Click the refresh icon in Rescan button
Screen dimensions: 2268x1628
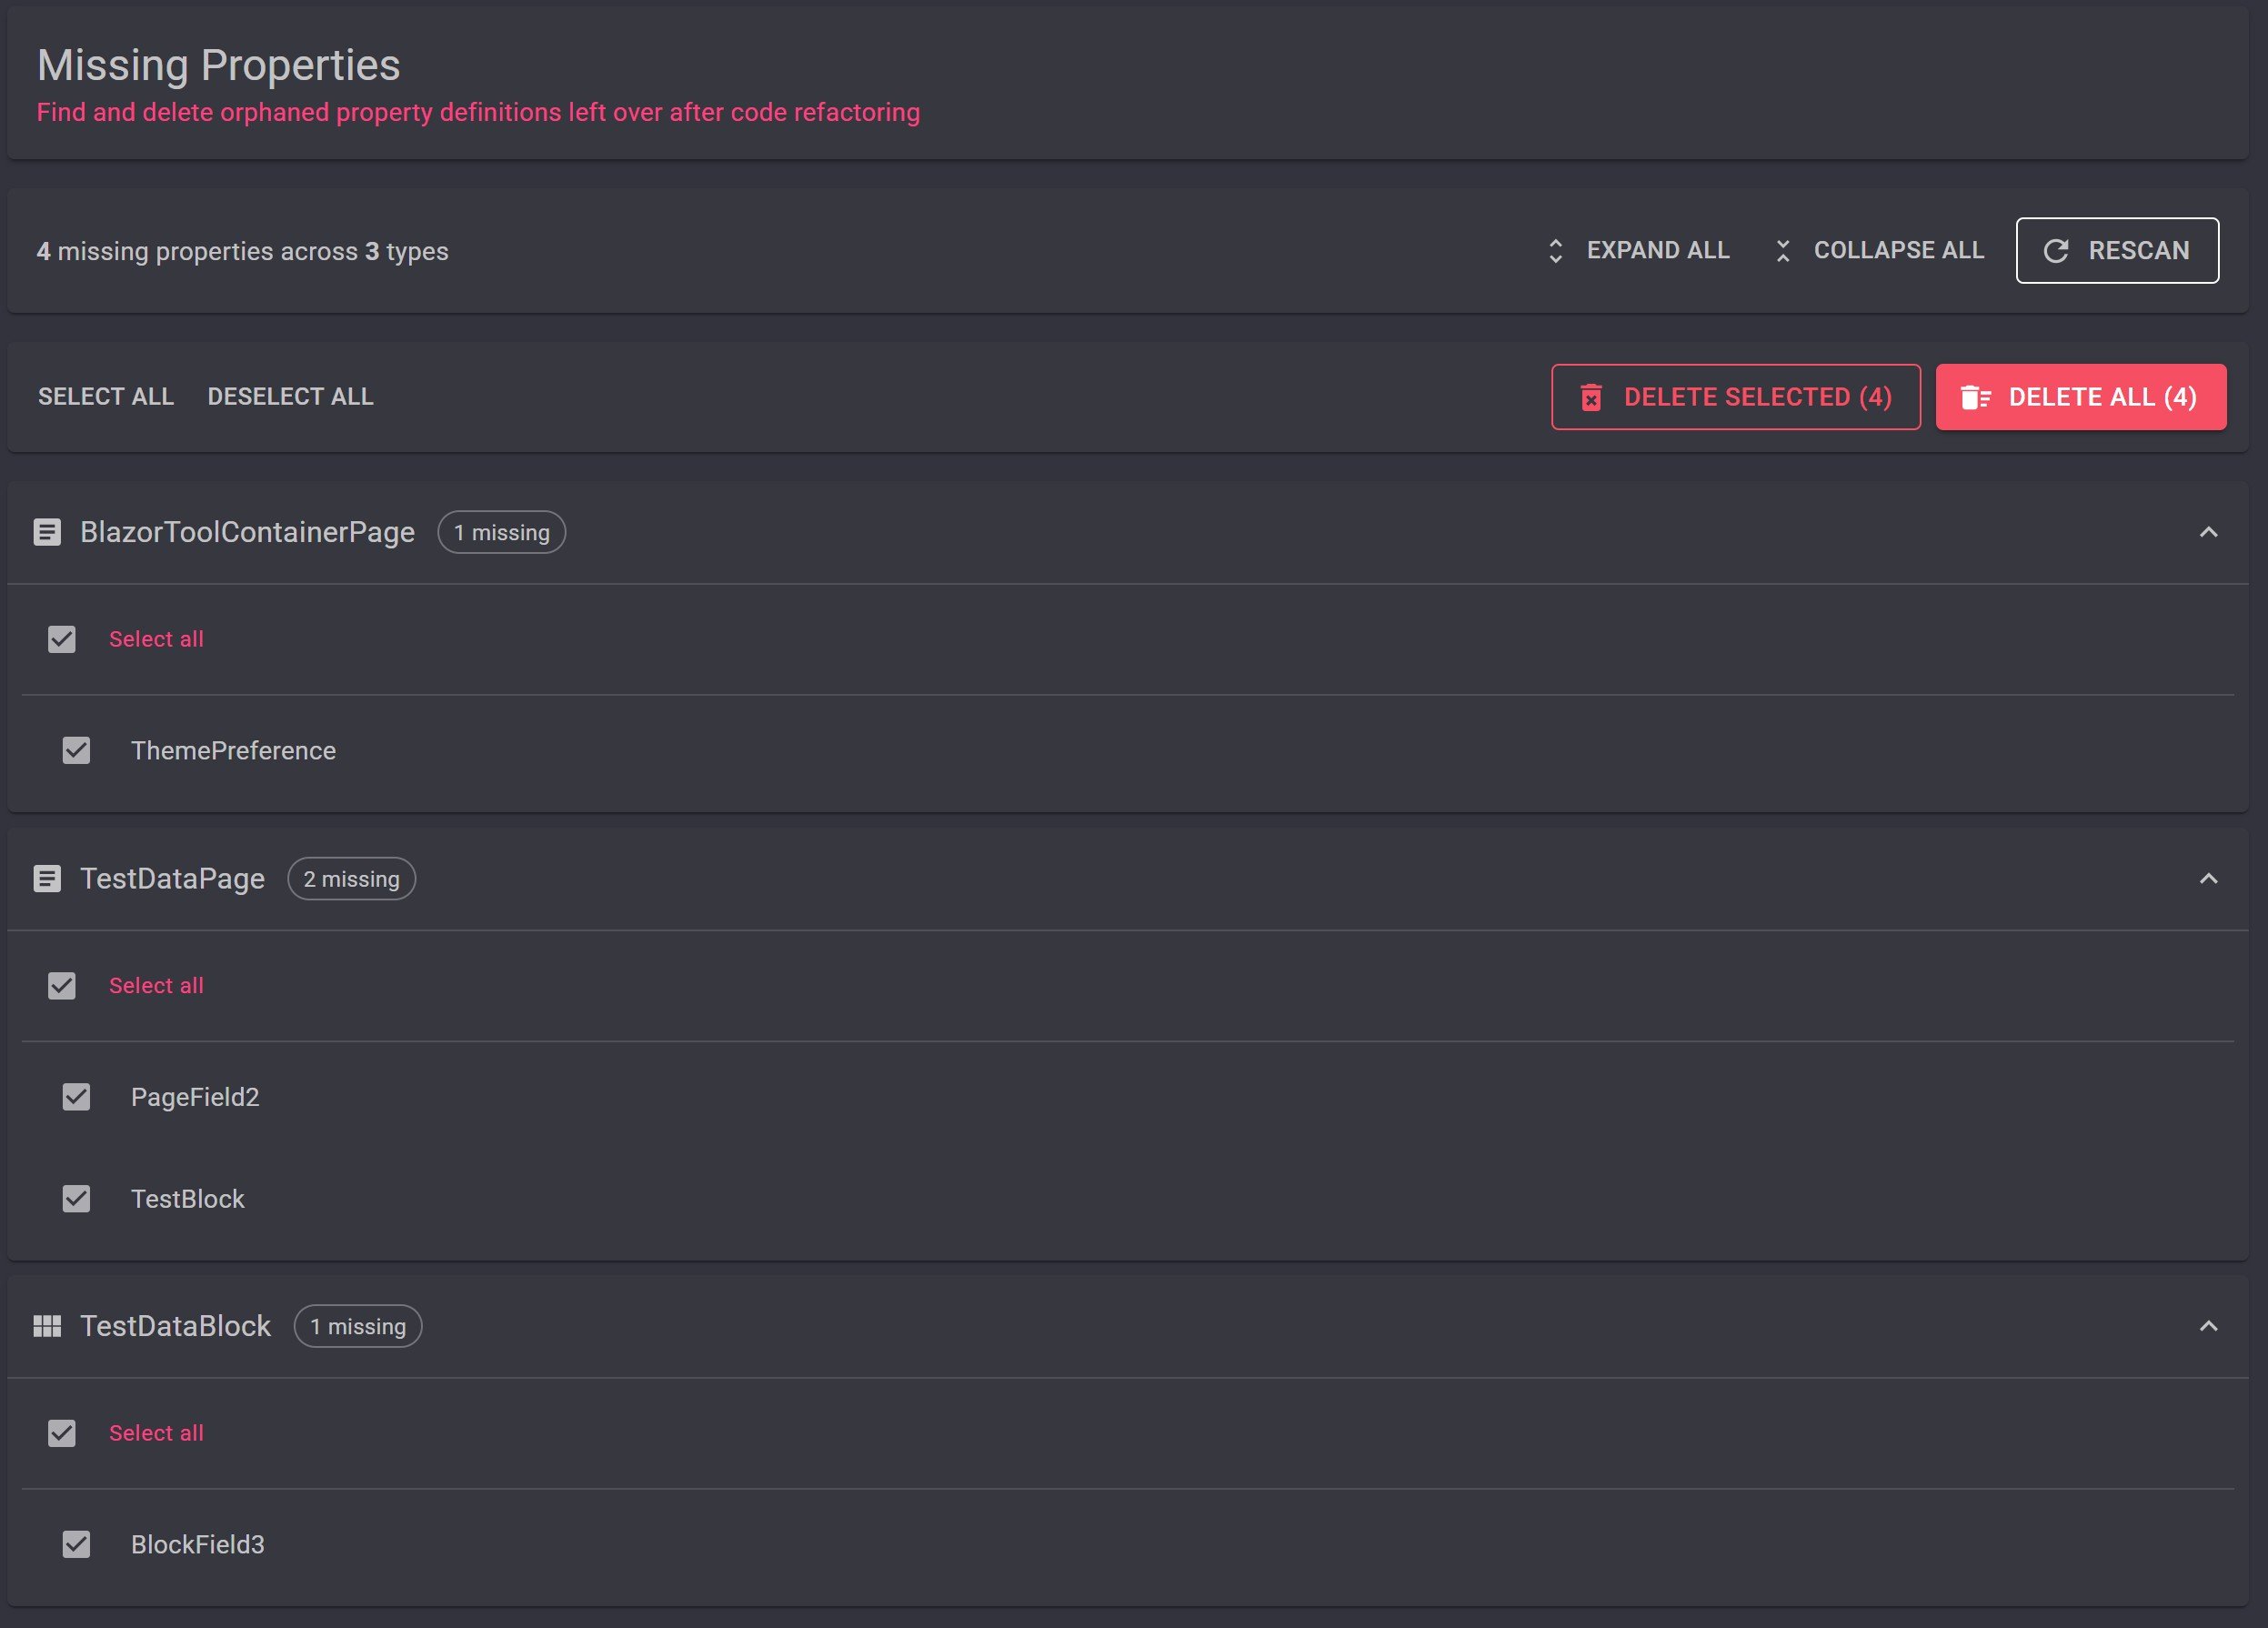2056,251
